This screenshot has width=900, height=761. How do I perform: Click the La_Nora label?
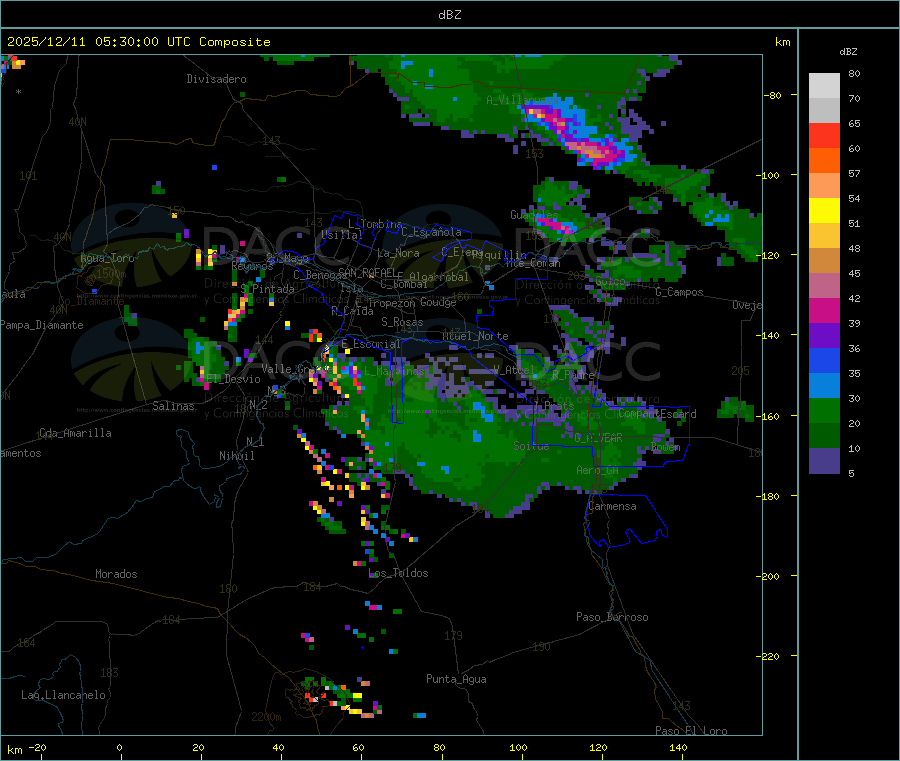tap(398, 253)
